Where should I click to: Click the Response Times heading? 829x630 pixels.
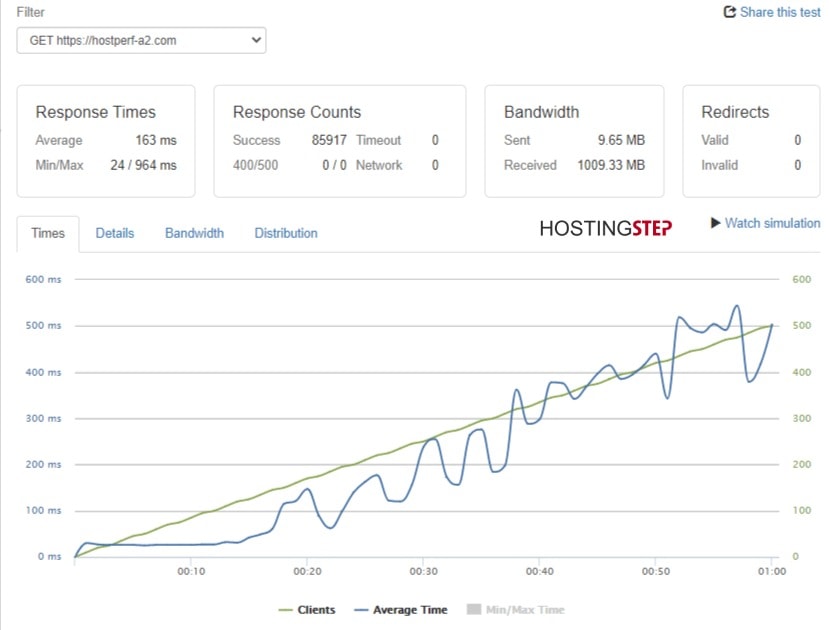96,112
